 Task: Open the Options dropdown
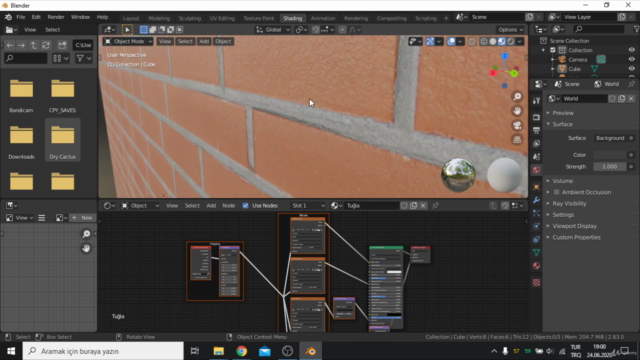510,29
